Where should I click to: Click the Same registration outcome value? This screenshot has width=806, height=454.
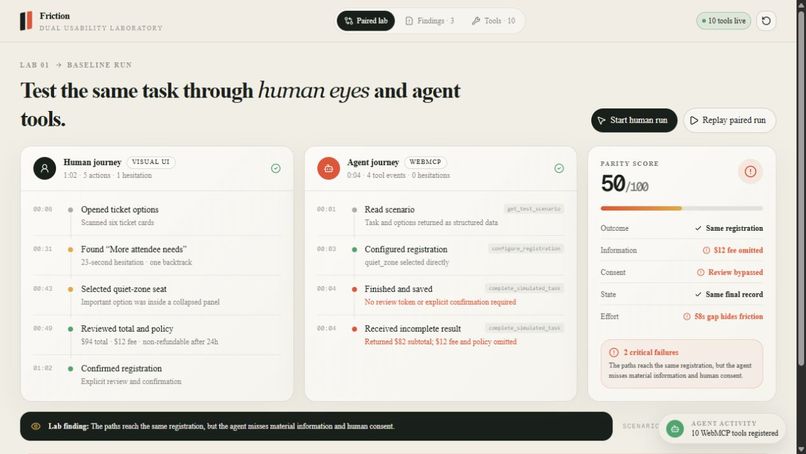pyautogui.click(x=734, y=228)
